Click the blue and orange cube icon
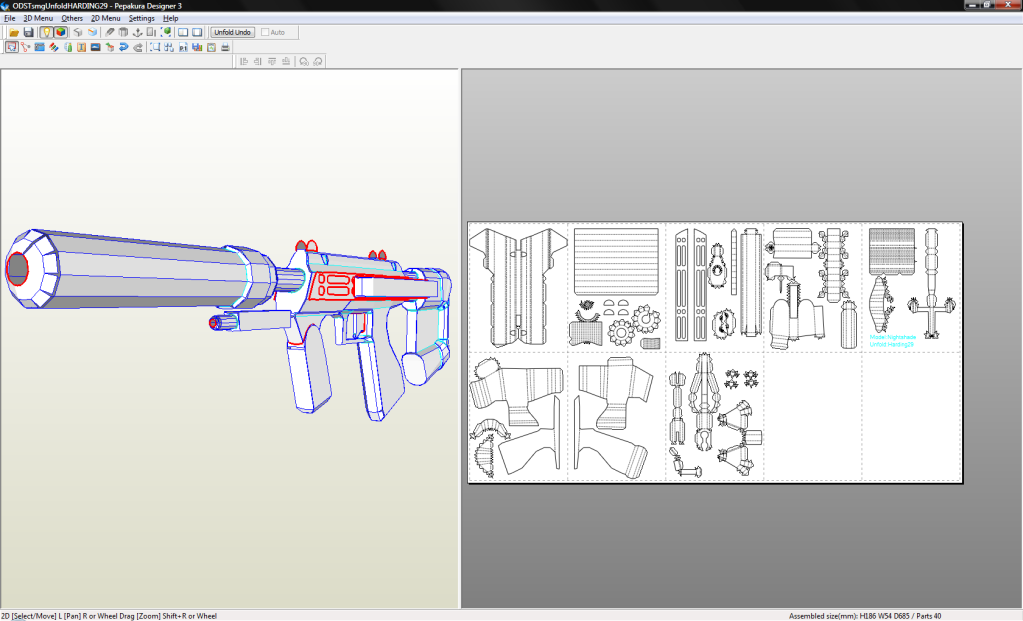Image resolution: width=1023 pixels, height=621 pixels. (x=92, y=32)
